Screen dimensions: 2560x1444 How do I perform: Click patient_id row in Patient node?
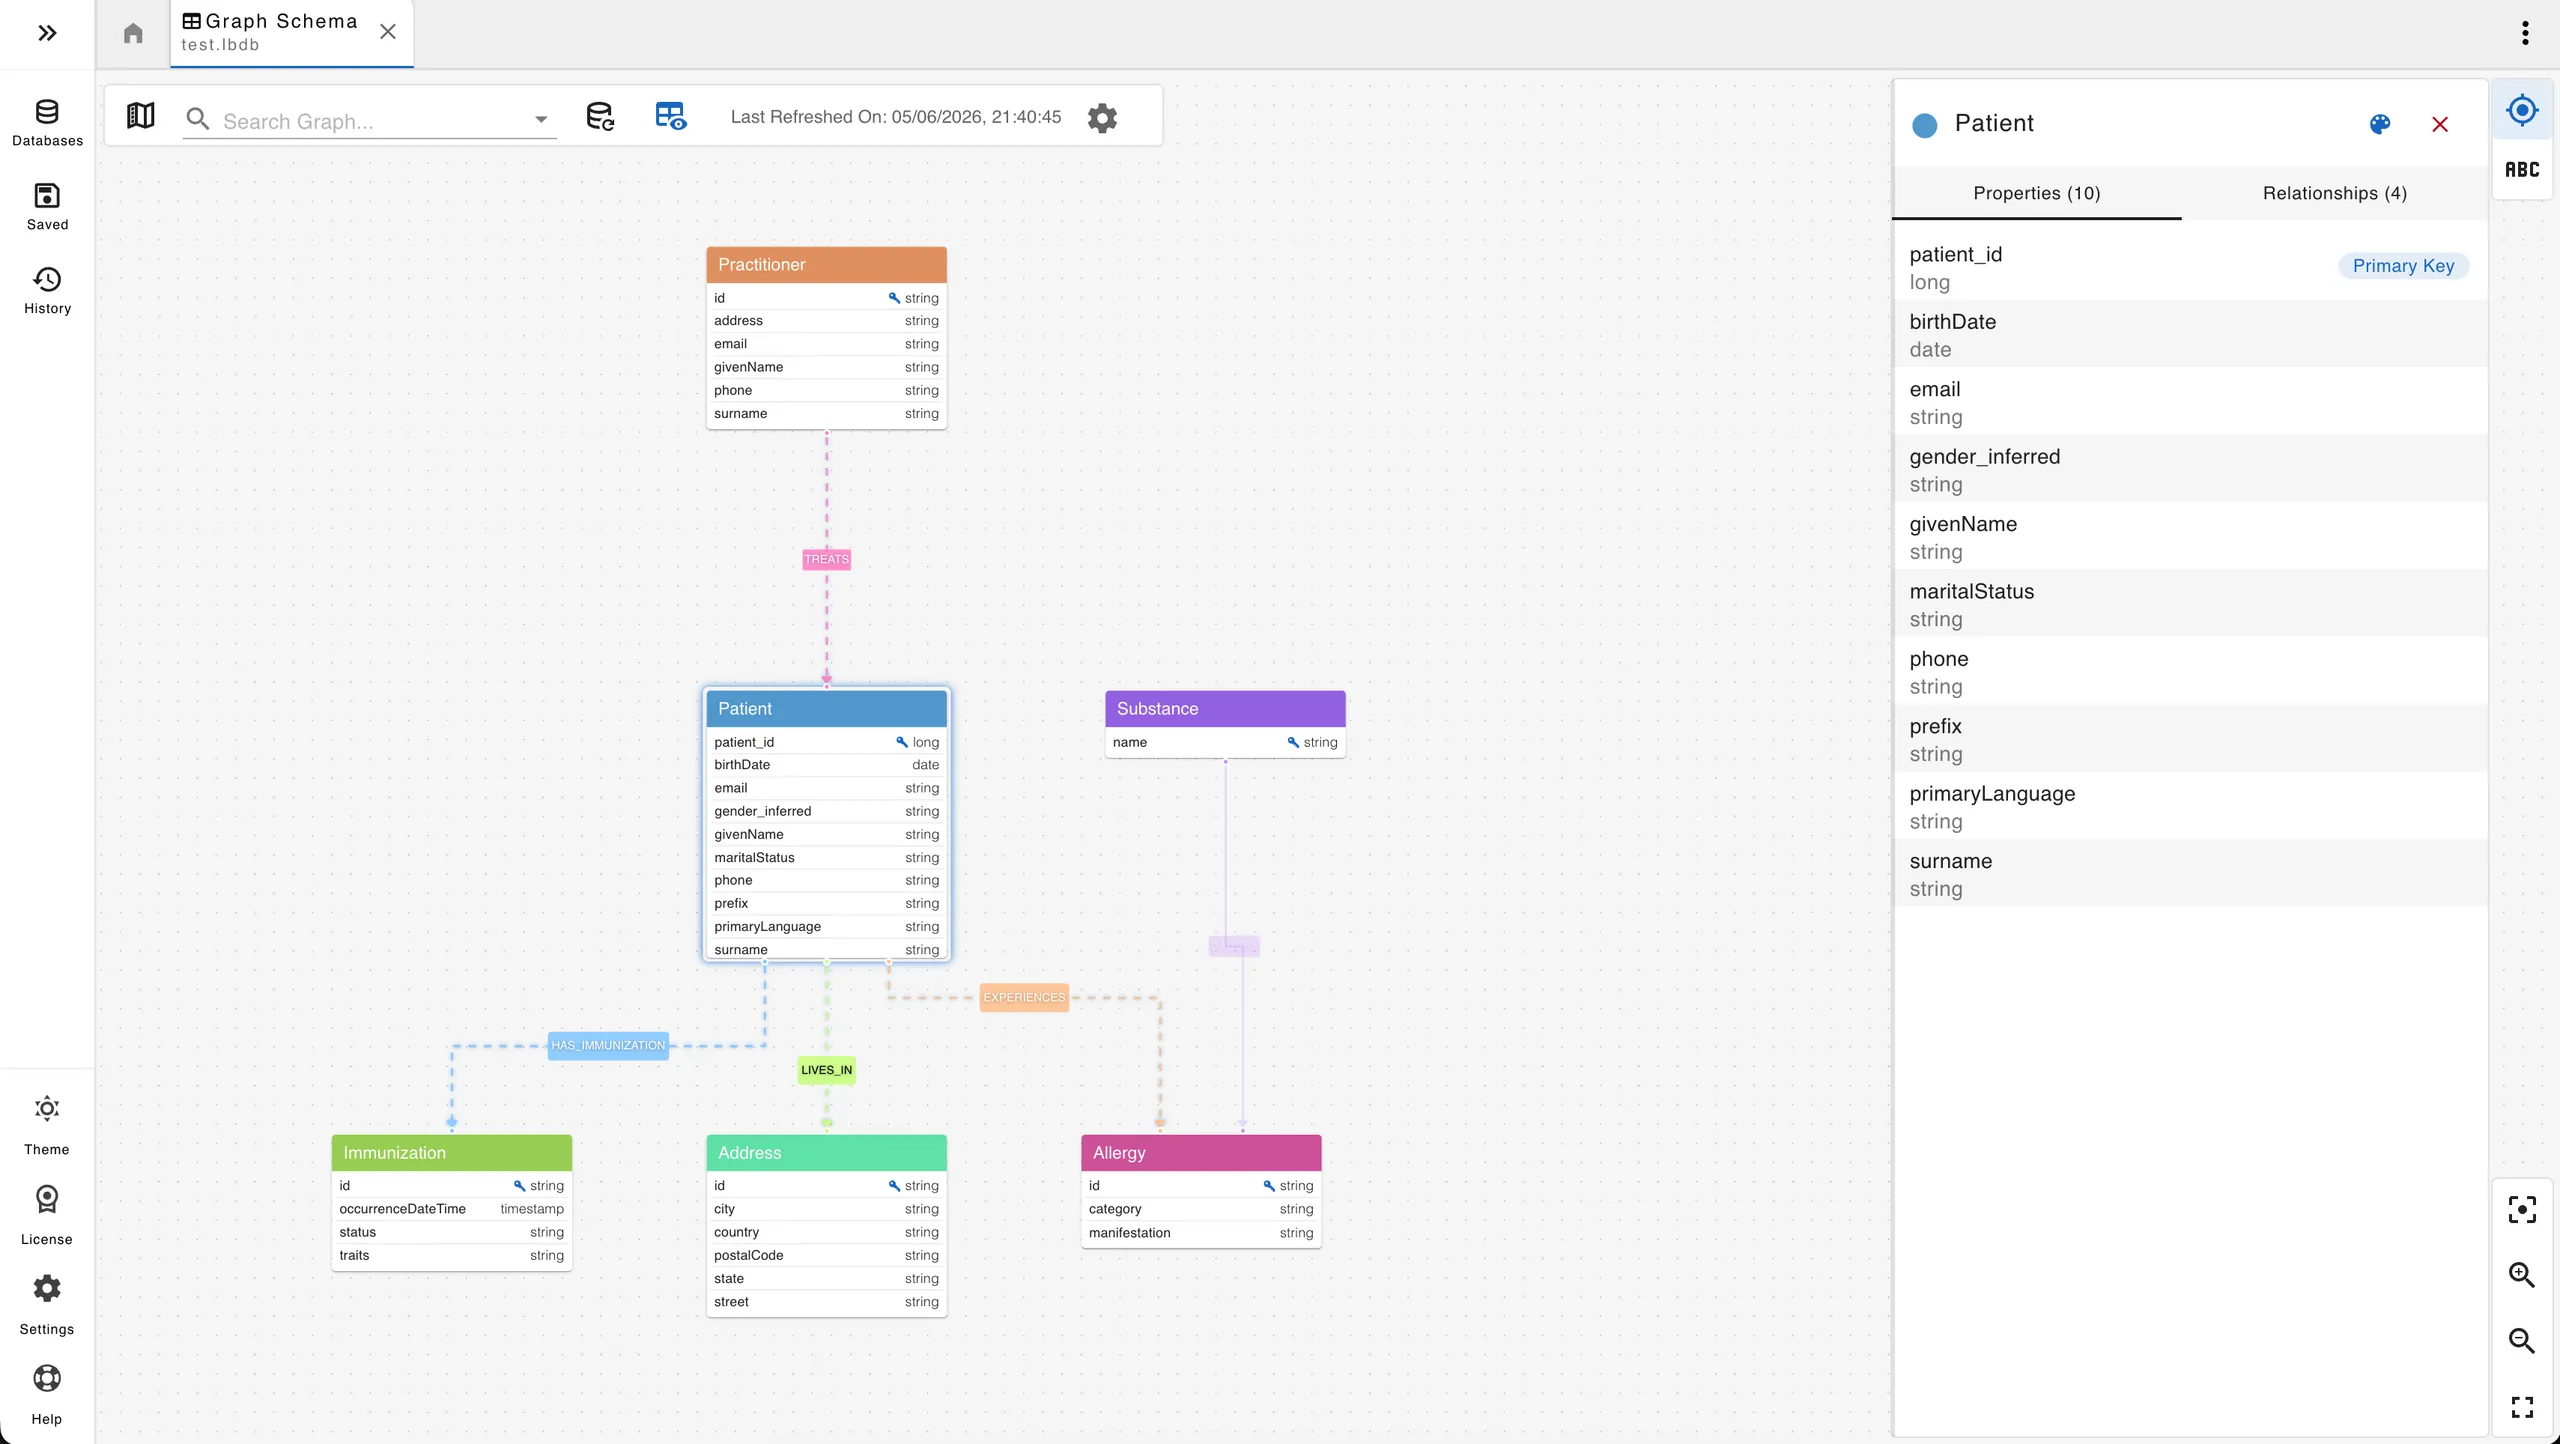pos(826,742)
